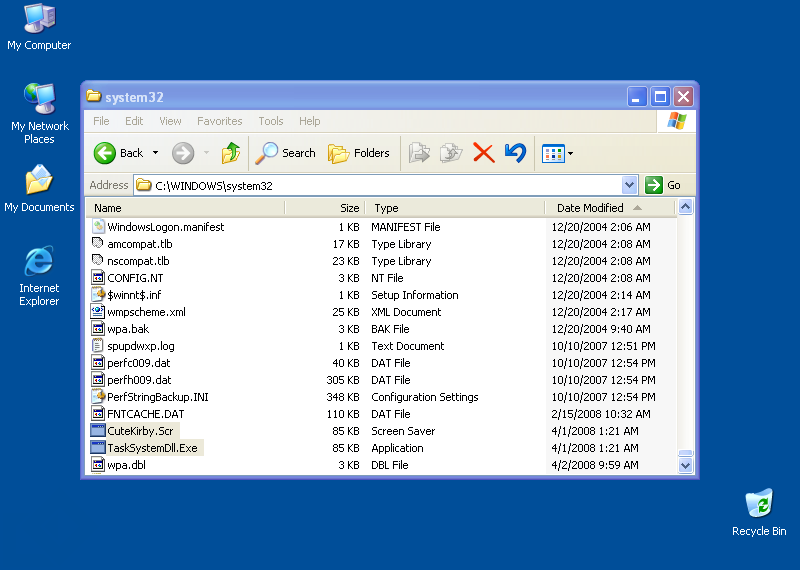The height and width of the screenshot is (570, 800).
Task: Click the Forward arrow button
Action: coord(183,153)
